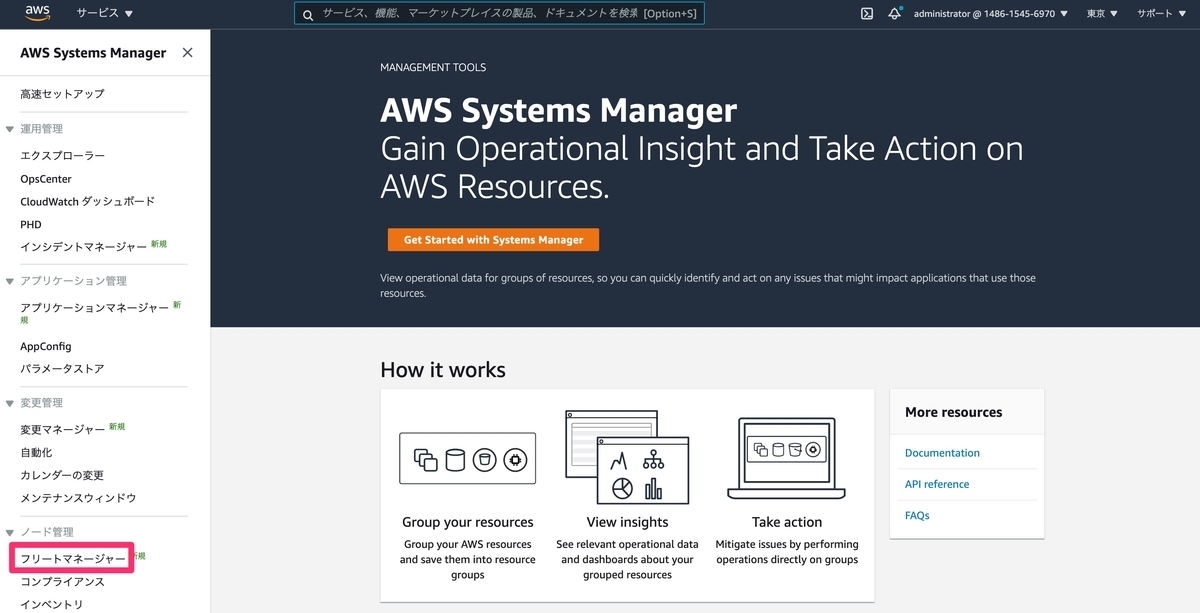Click the AWS Systems Manager sidebar title
The width and height of the screenshot is (1200, 613).
pos(93,53)
